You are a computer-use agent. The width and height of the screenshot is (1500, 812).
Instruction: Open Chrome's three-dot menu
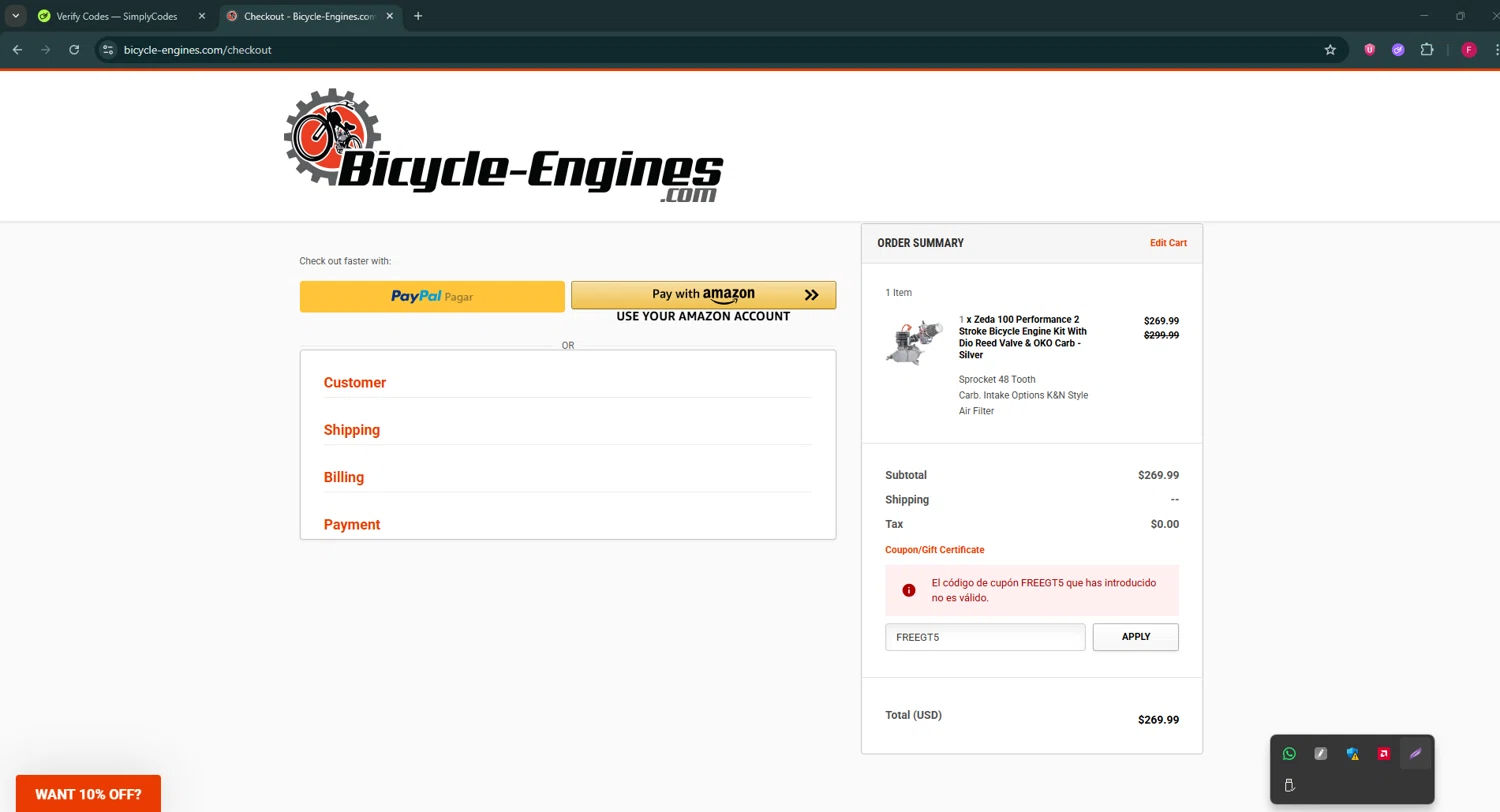1495,49
